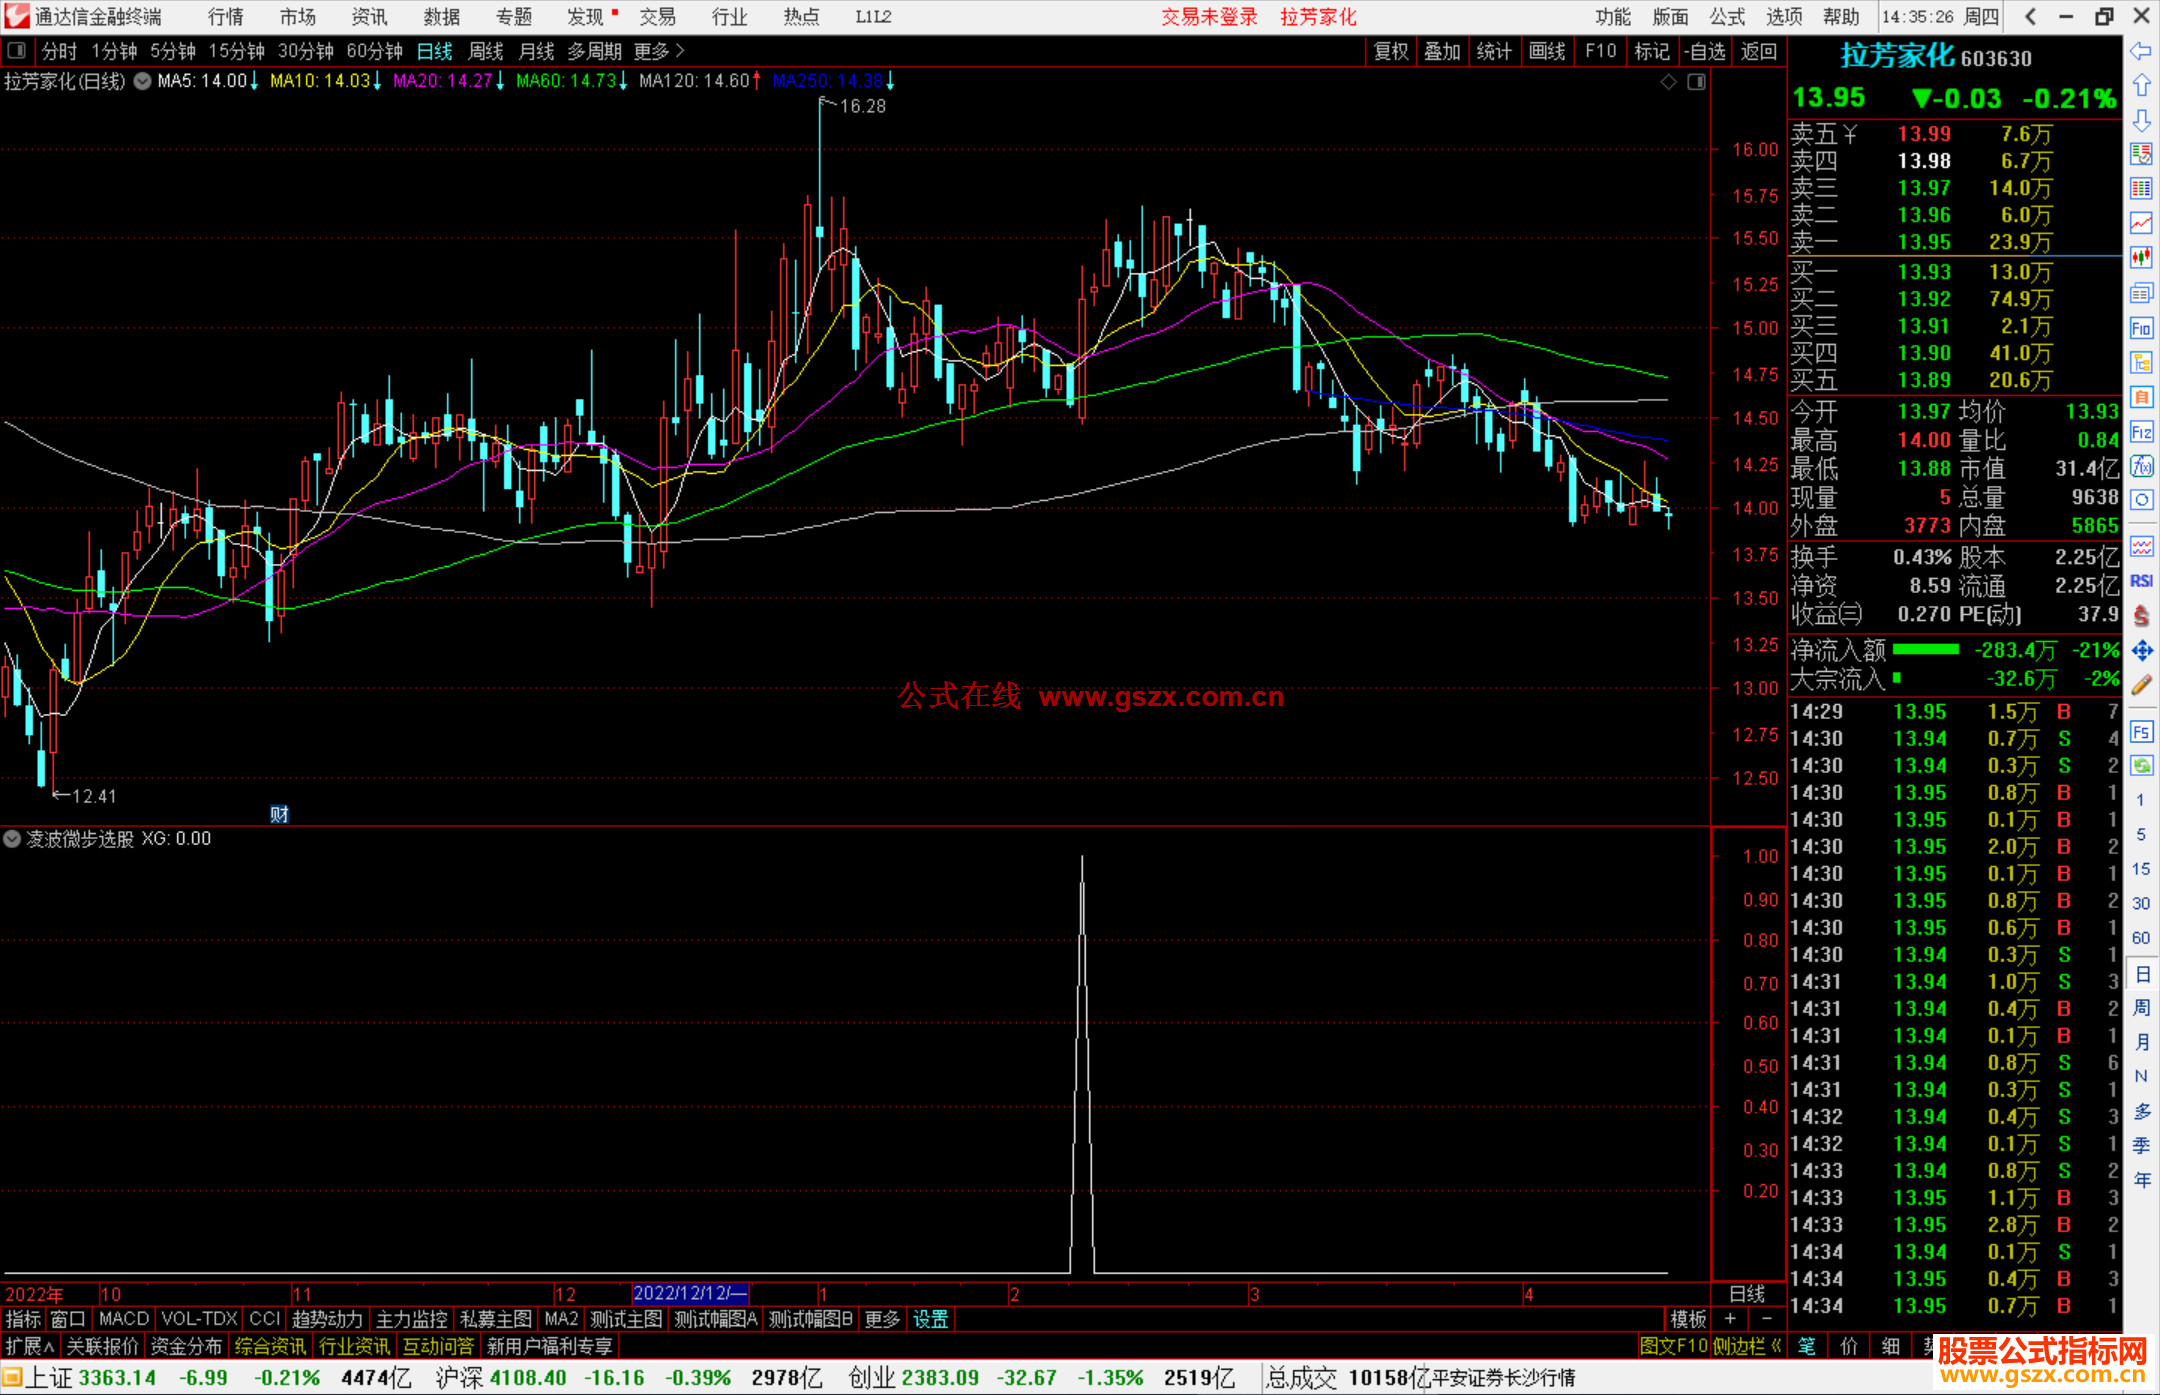This screenshot has width=2160, height=1395.
Task: Click the left-arrow back icon in the sidebar
Action: 2141,51
